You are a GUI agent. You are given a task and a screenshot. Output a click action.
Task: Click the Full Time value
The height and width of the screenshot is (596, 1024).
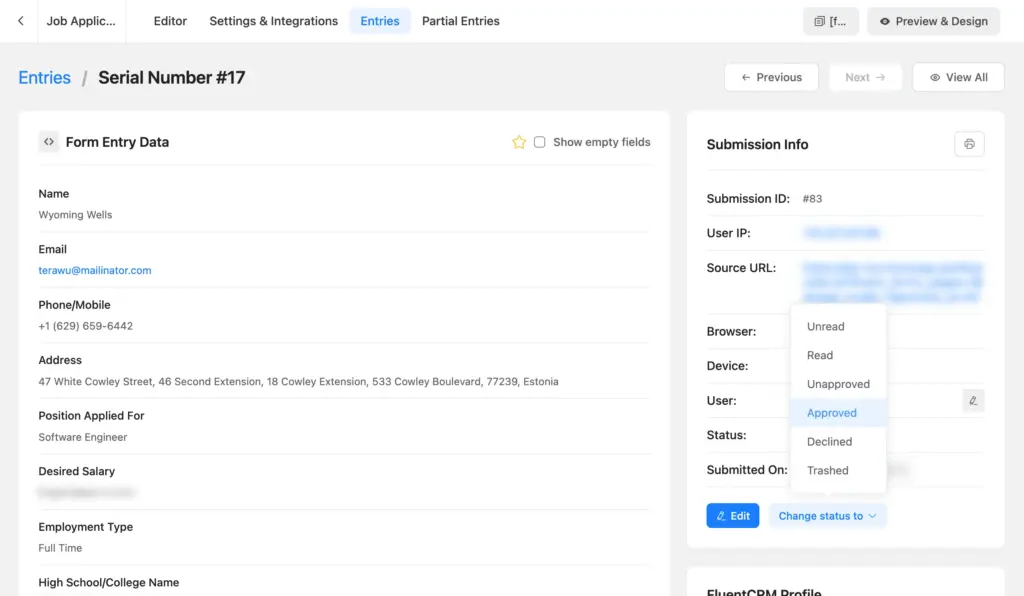click(60, 548)
